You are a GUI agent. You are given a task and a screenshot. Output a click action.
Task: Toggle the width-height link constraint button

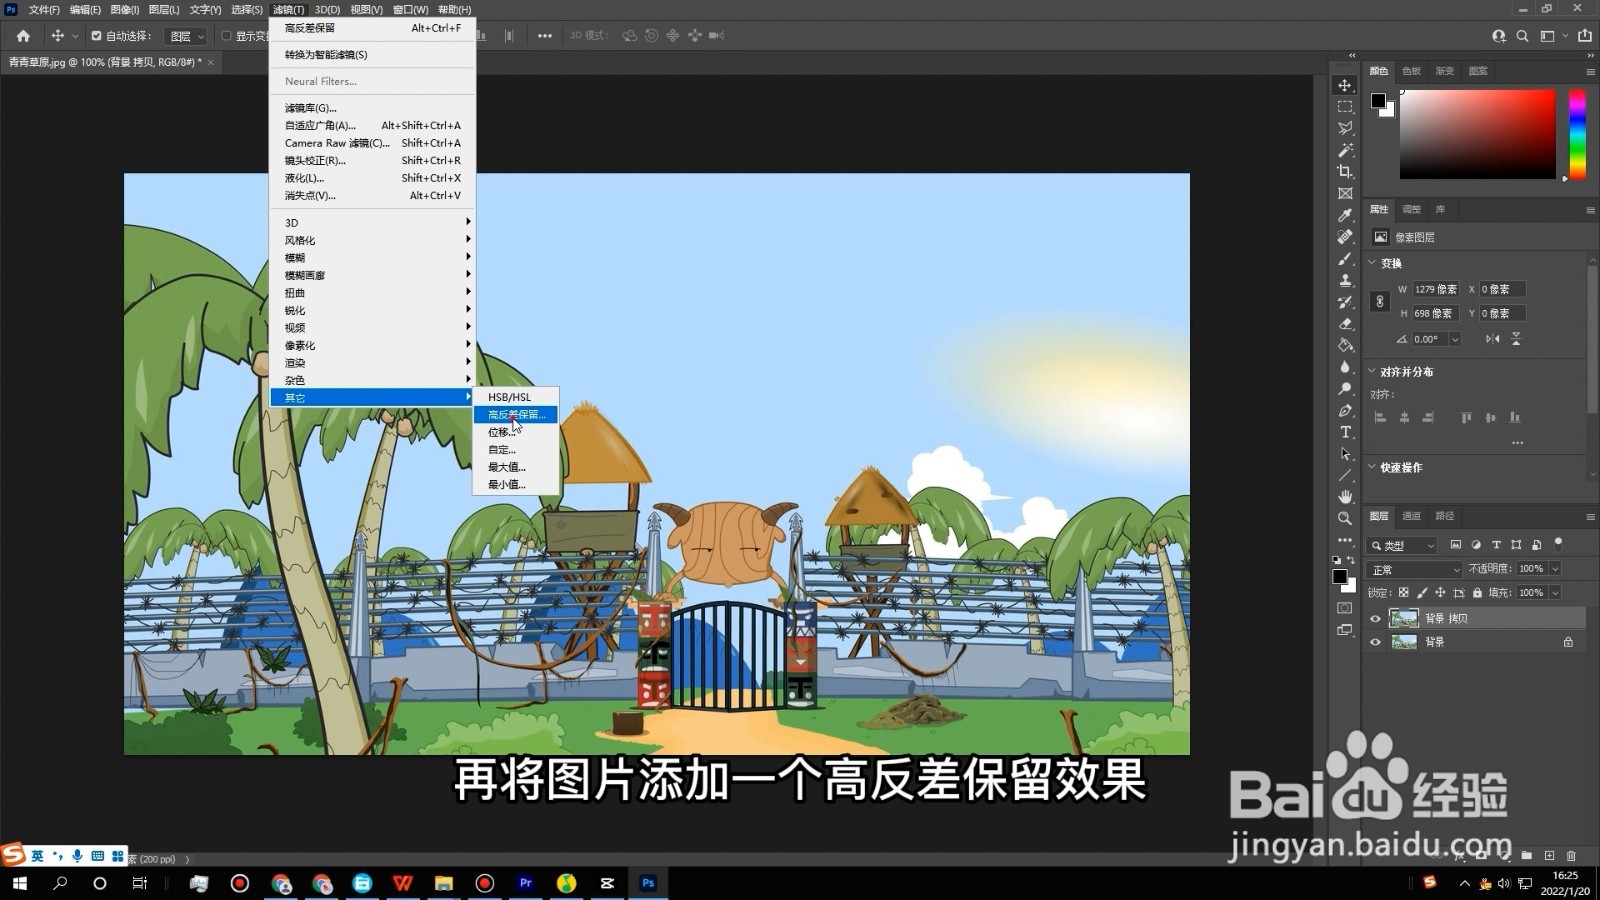(x=1380, y=301)
